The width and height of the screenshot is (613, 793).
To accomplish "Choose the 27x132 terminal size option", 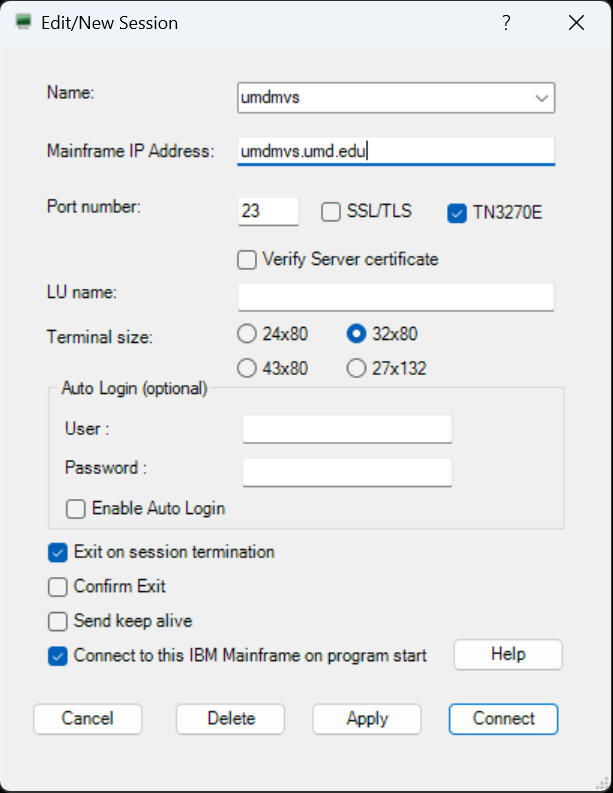I will (x=355, y=369).
